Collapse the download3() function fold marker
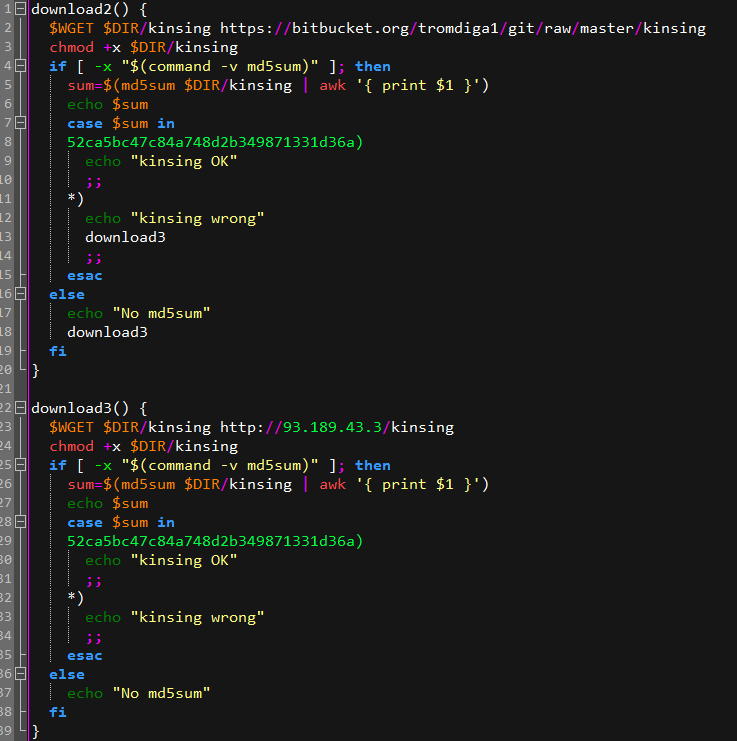Image resolution: width=737 pixels, height=741 pixels. (20, 408)
